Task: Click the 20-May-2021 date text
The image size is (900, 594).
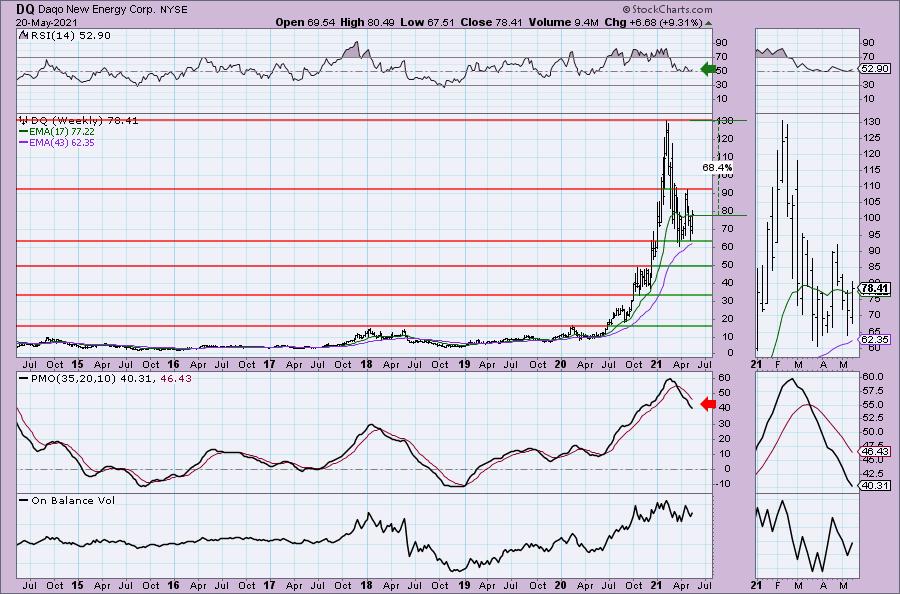Action: (x=46, y=22)
